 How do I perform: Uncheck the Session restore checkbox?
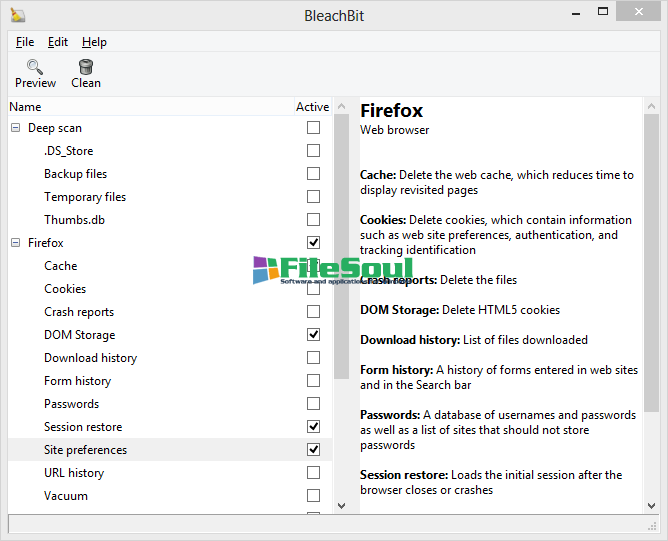click(313, 426)
